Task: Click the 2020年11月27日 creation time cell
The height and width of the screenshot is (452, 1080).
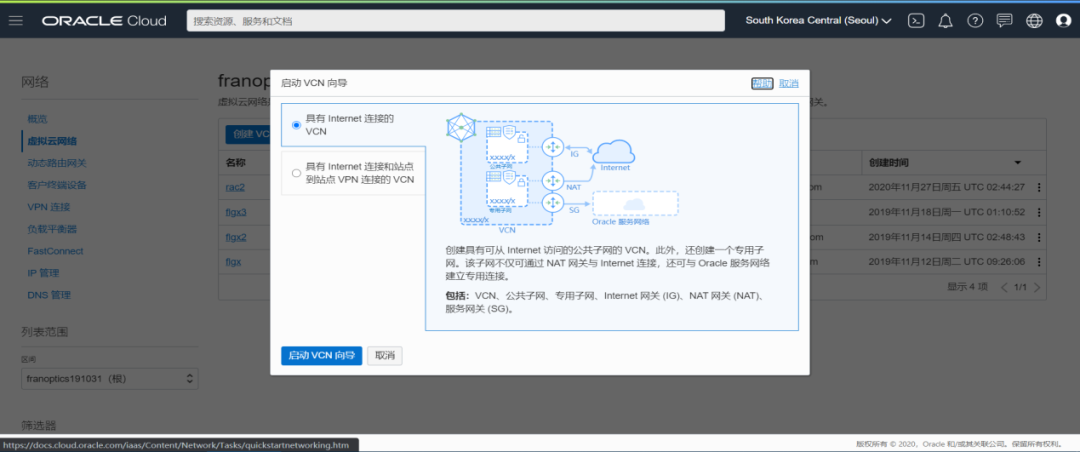Action: [947, 187]
